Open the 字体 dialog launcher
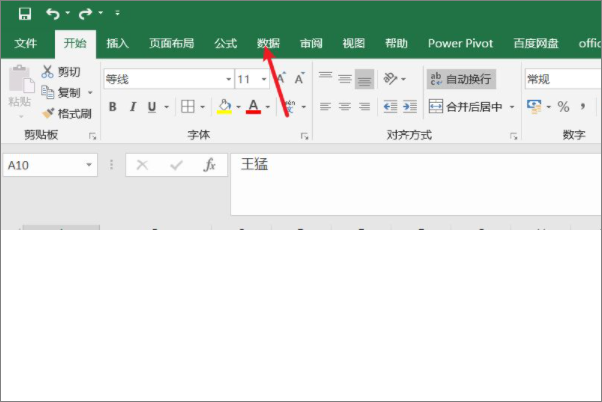Viewport: 602px width, 402px height. point(304,136)
